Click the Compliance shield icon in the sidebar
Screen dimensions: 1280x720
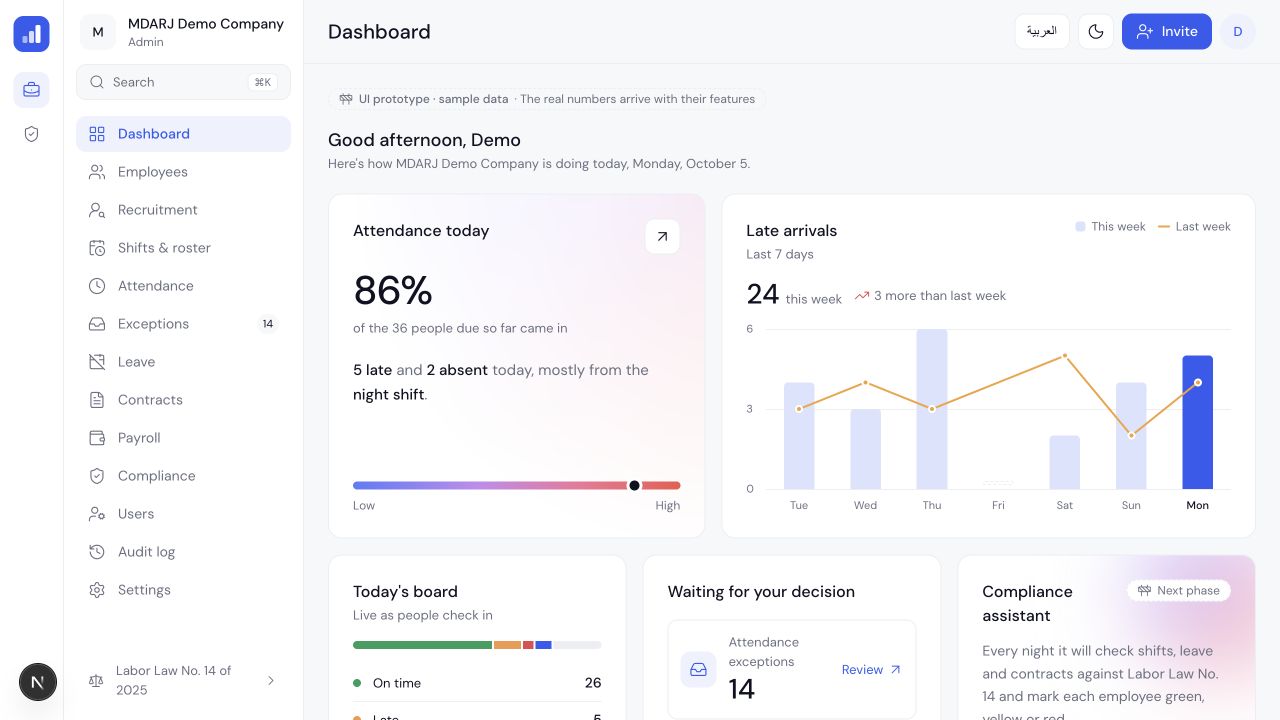97,476
